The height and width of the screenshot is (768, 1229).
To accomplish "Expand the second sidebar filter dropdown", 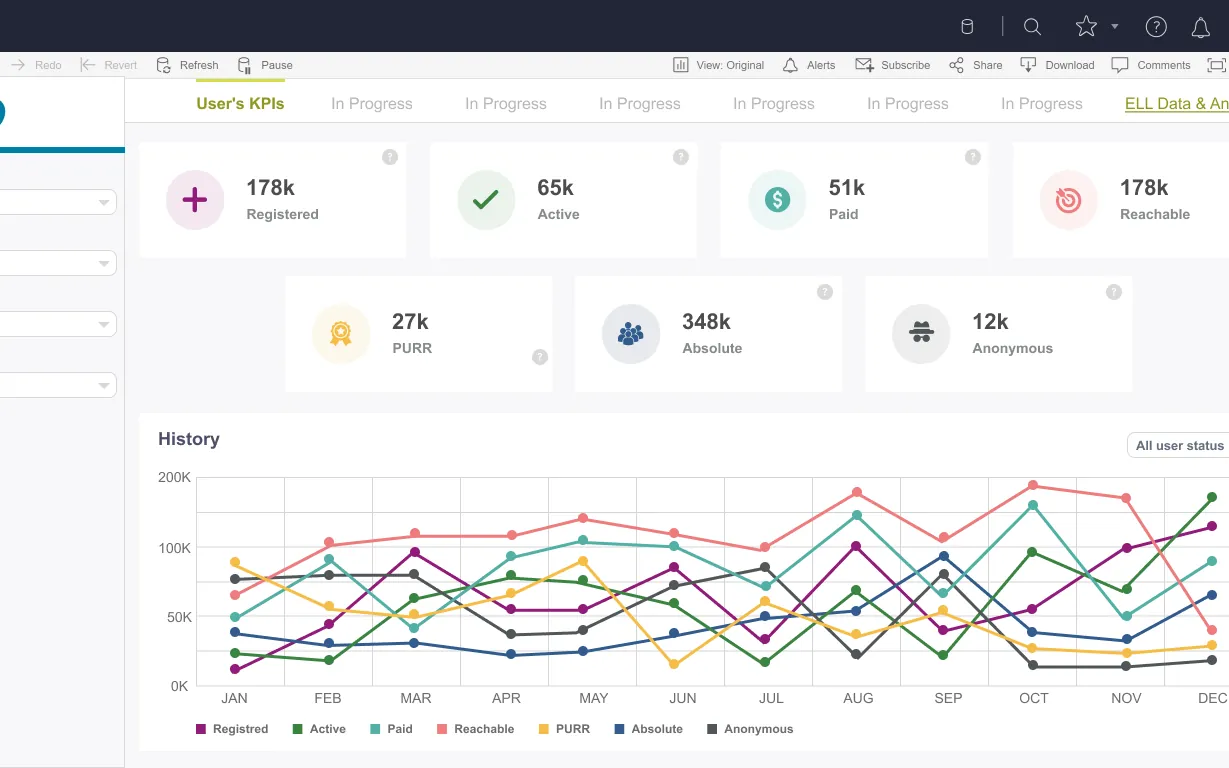I will tap(103, 264).
